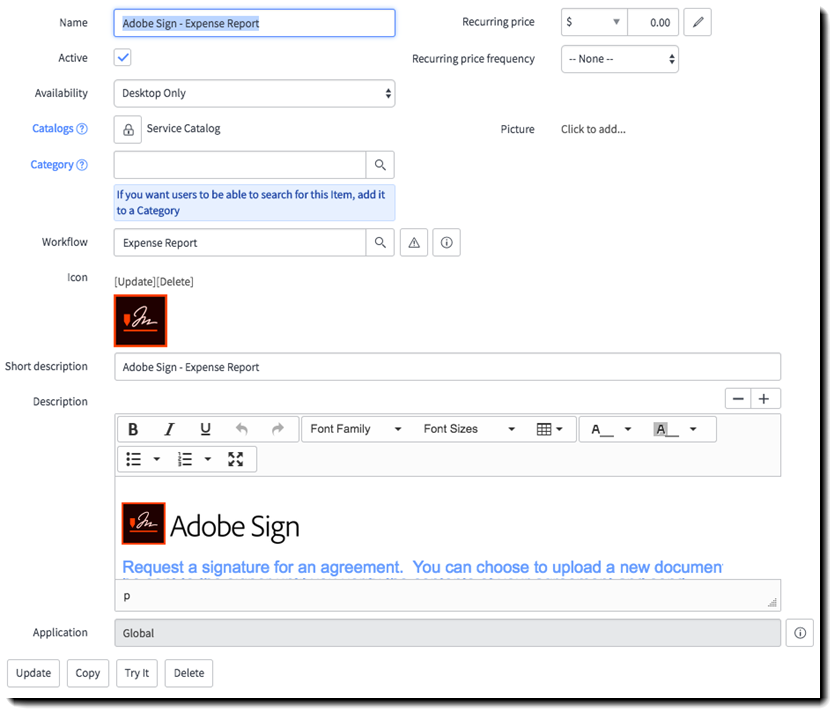Toggle Underline in the description toolbar
The width and height of the screenshot is (830, 709).
coord(205,429)
